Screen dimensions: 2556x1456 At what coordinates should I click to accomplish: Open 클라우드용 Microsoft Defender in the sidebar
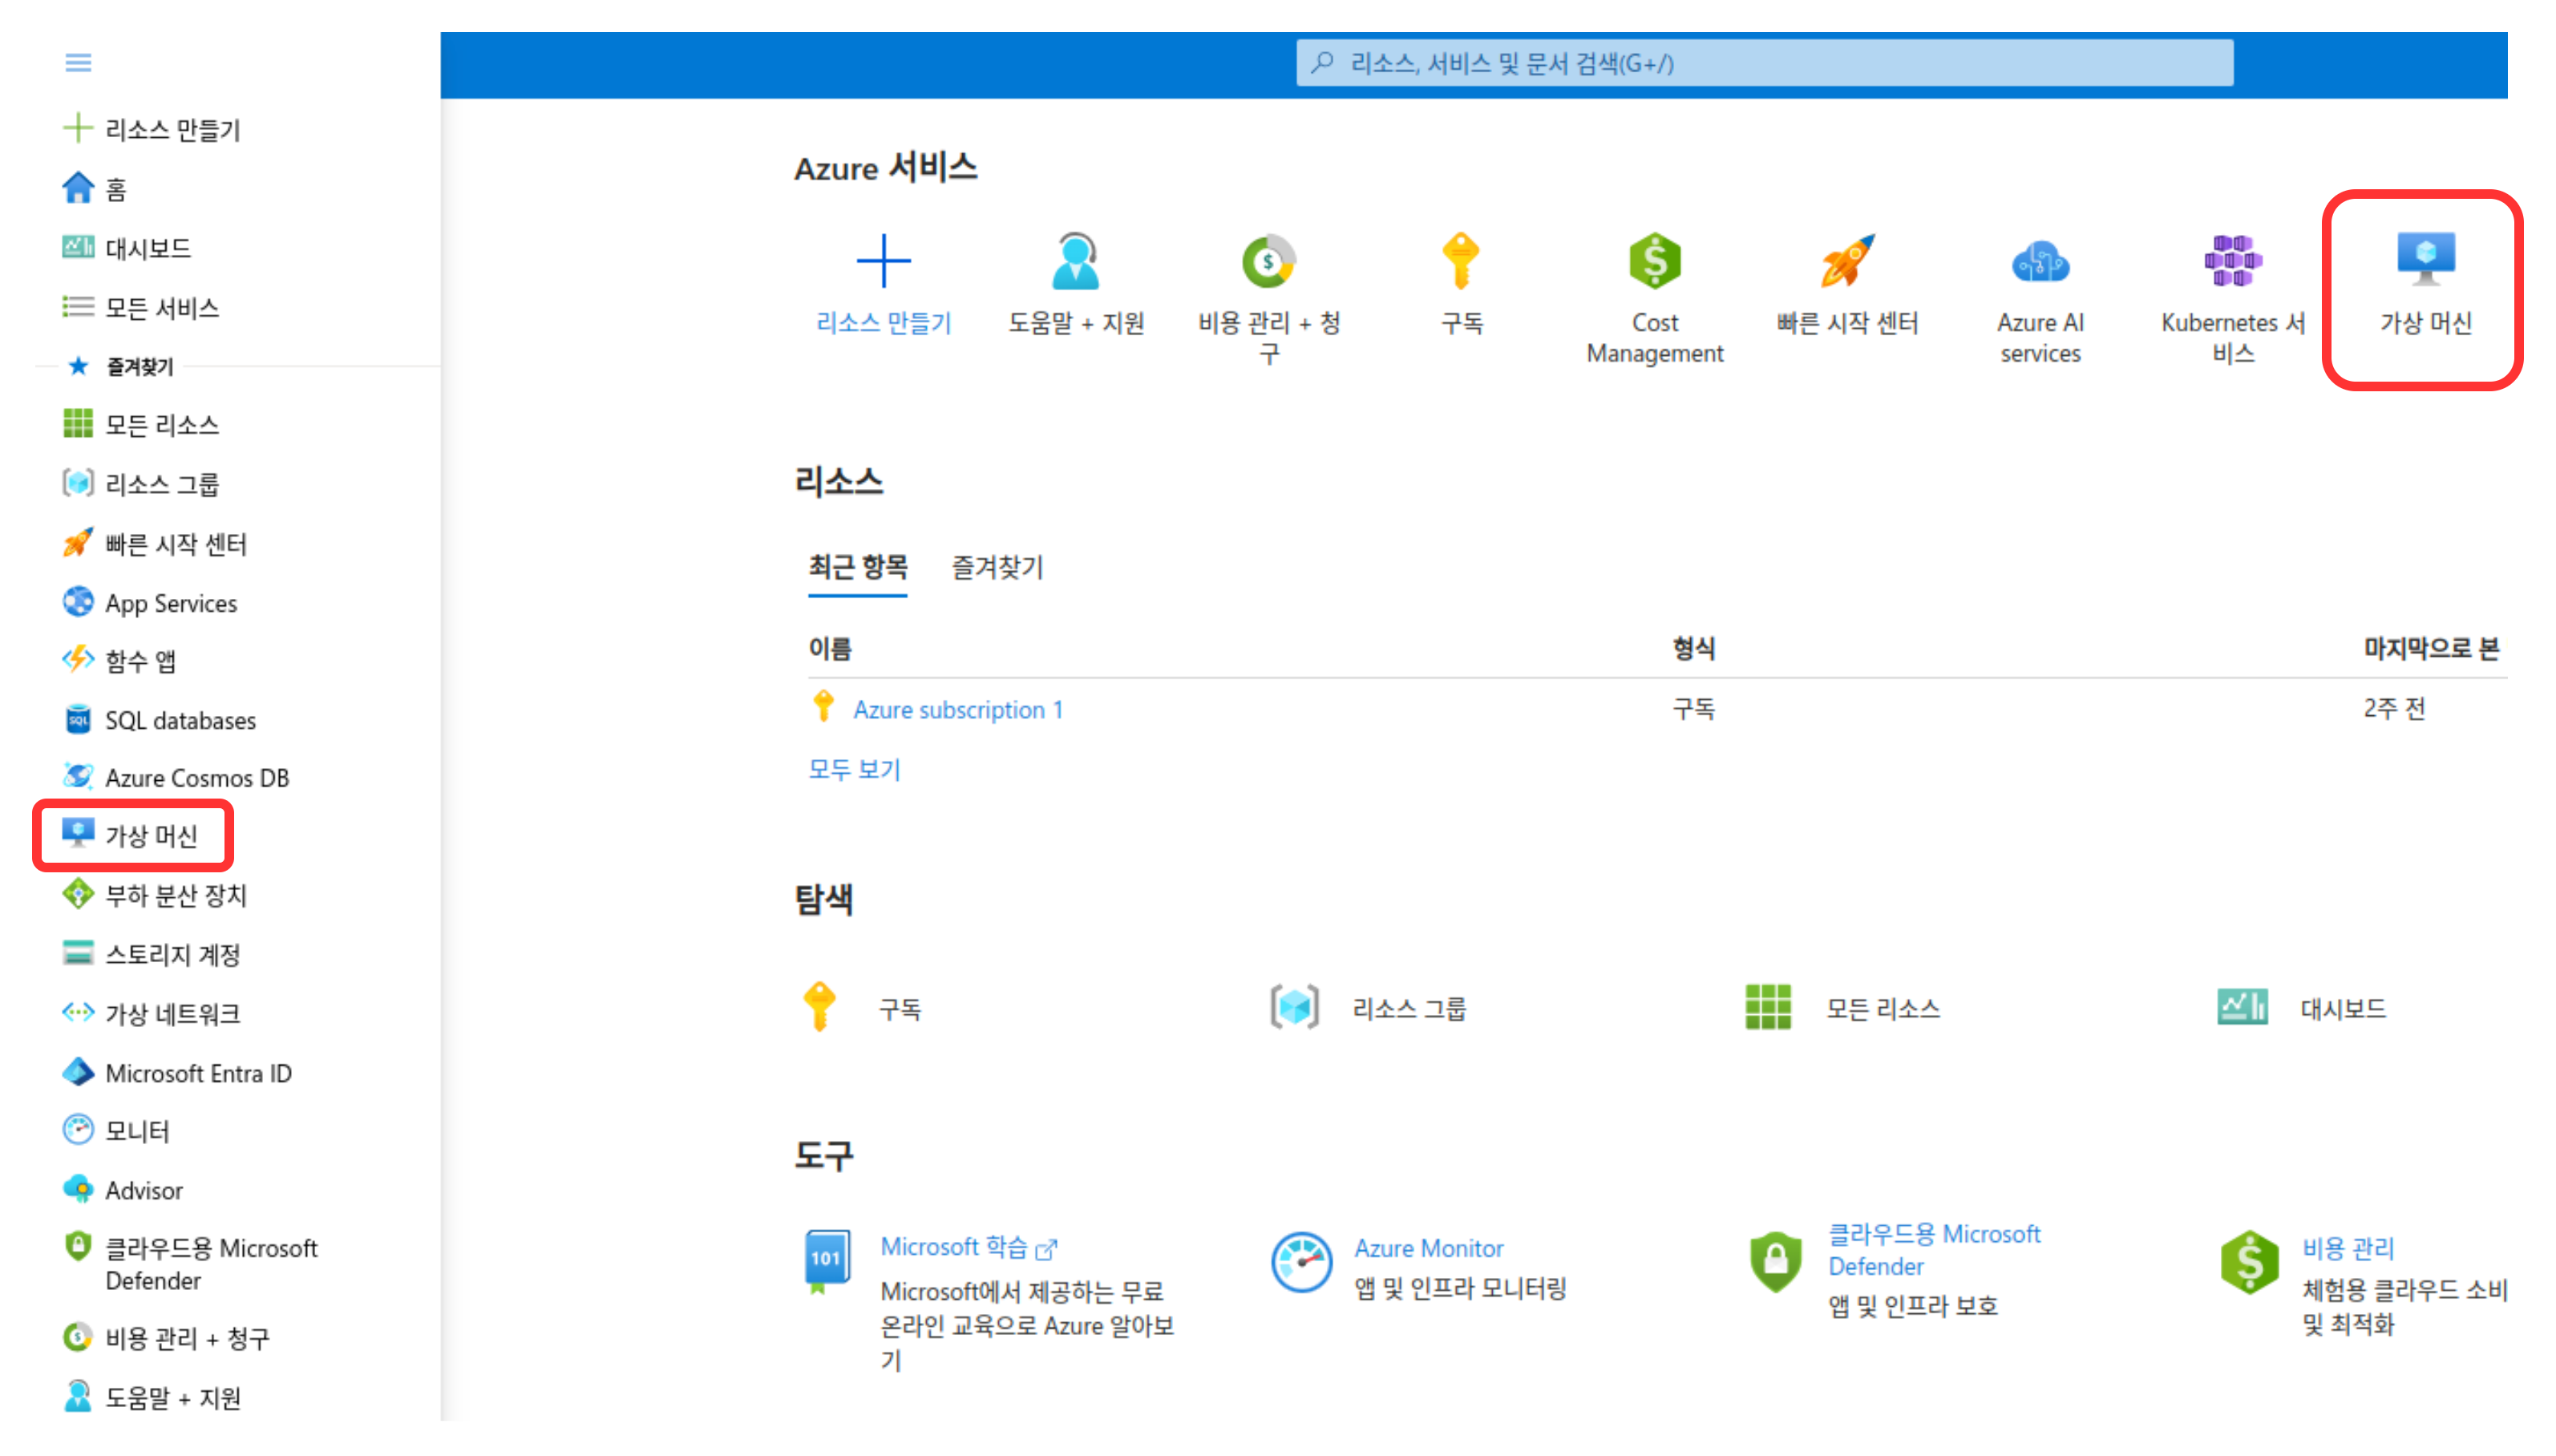tap(191, 1262)
